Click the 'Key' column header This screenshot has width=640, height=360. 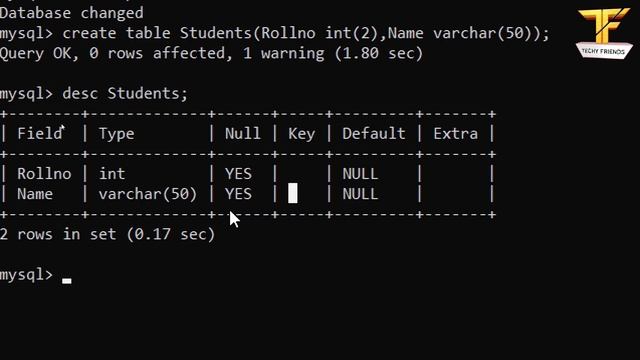pyautogui.click(x=301, y=134)
